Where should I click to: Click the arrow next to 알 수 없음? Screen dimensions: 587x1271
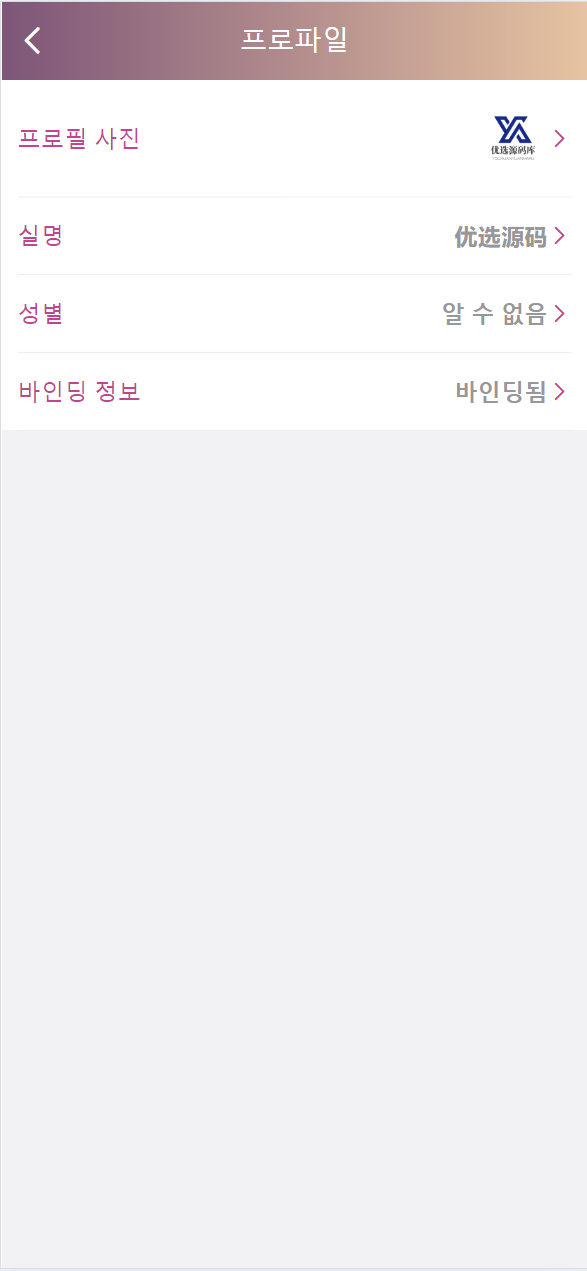pos(559,314)
